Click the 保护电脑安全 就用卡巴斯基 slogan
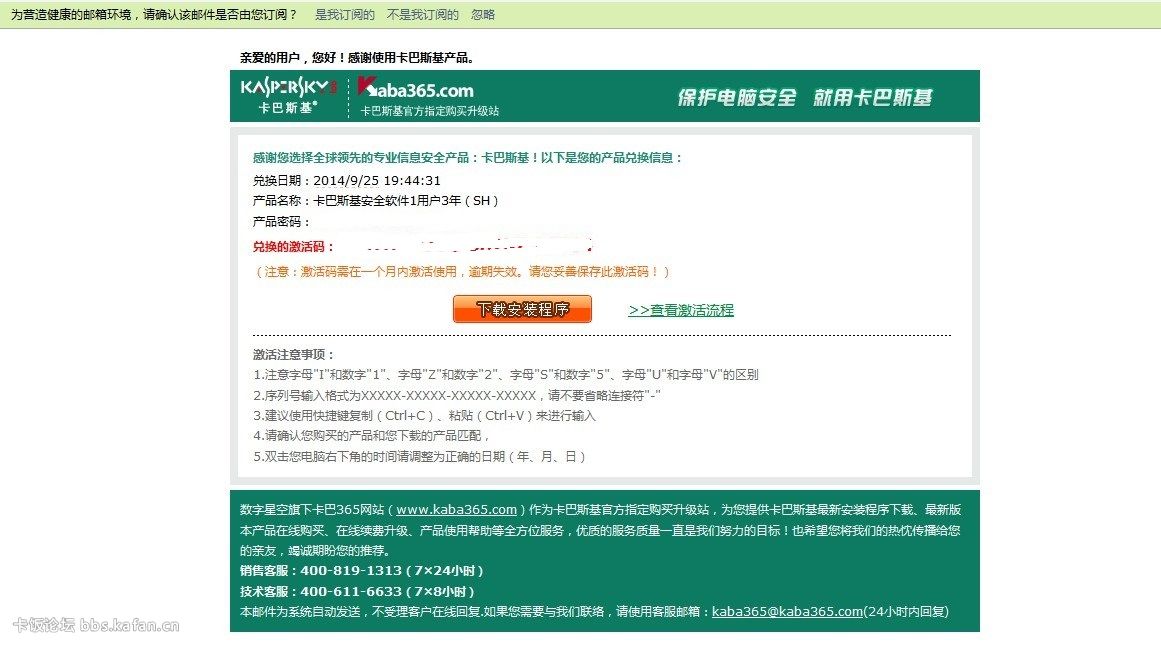1161x646 pixels. point(805,97)
